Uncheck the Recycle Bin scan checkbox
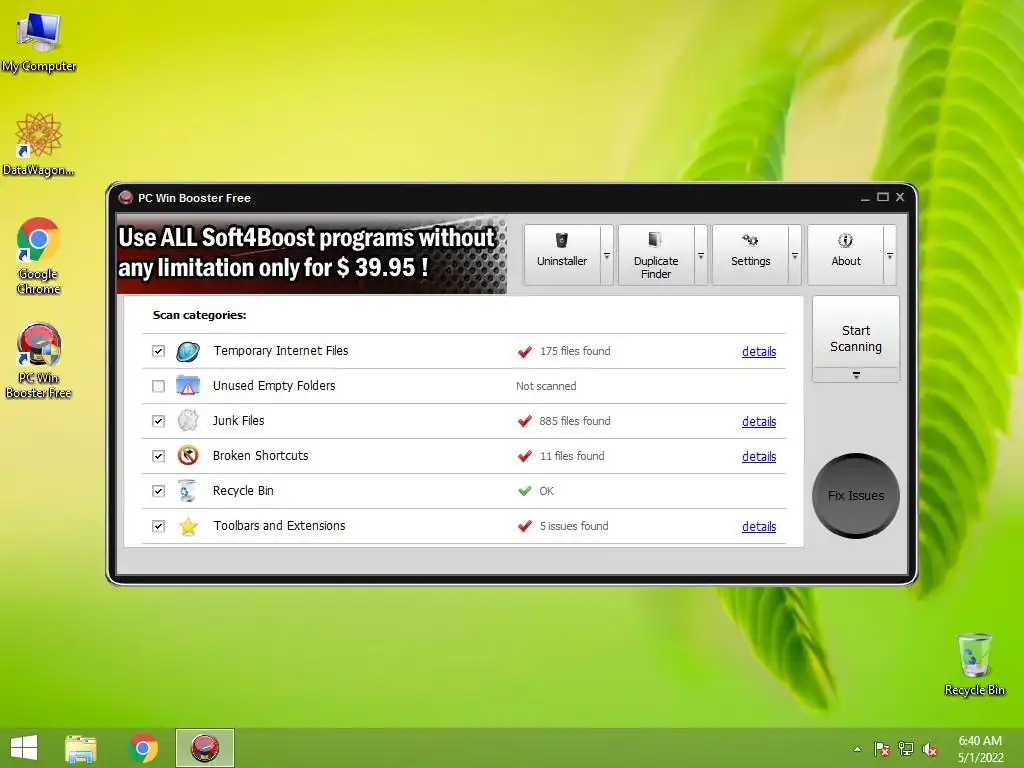 [x=158, y=491]
